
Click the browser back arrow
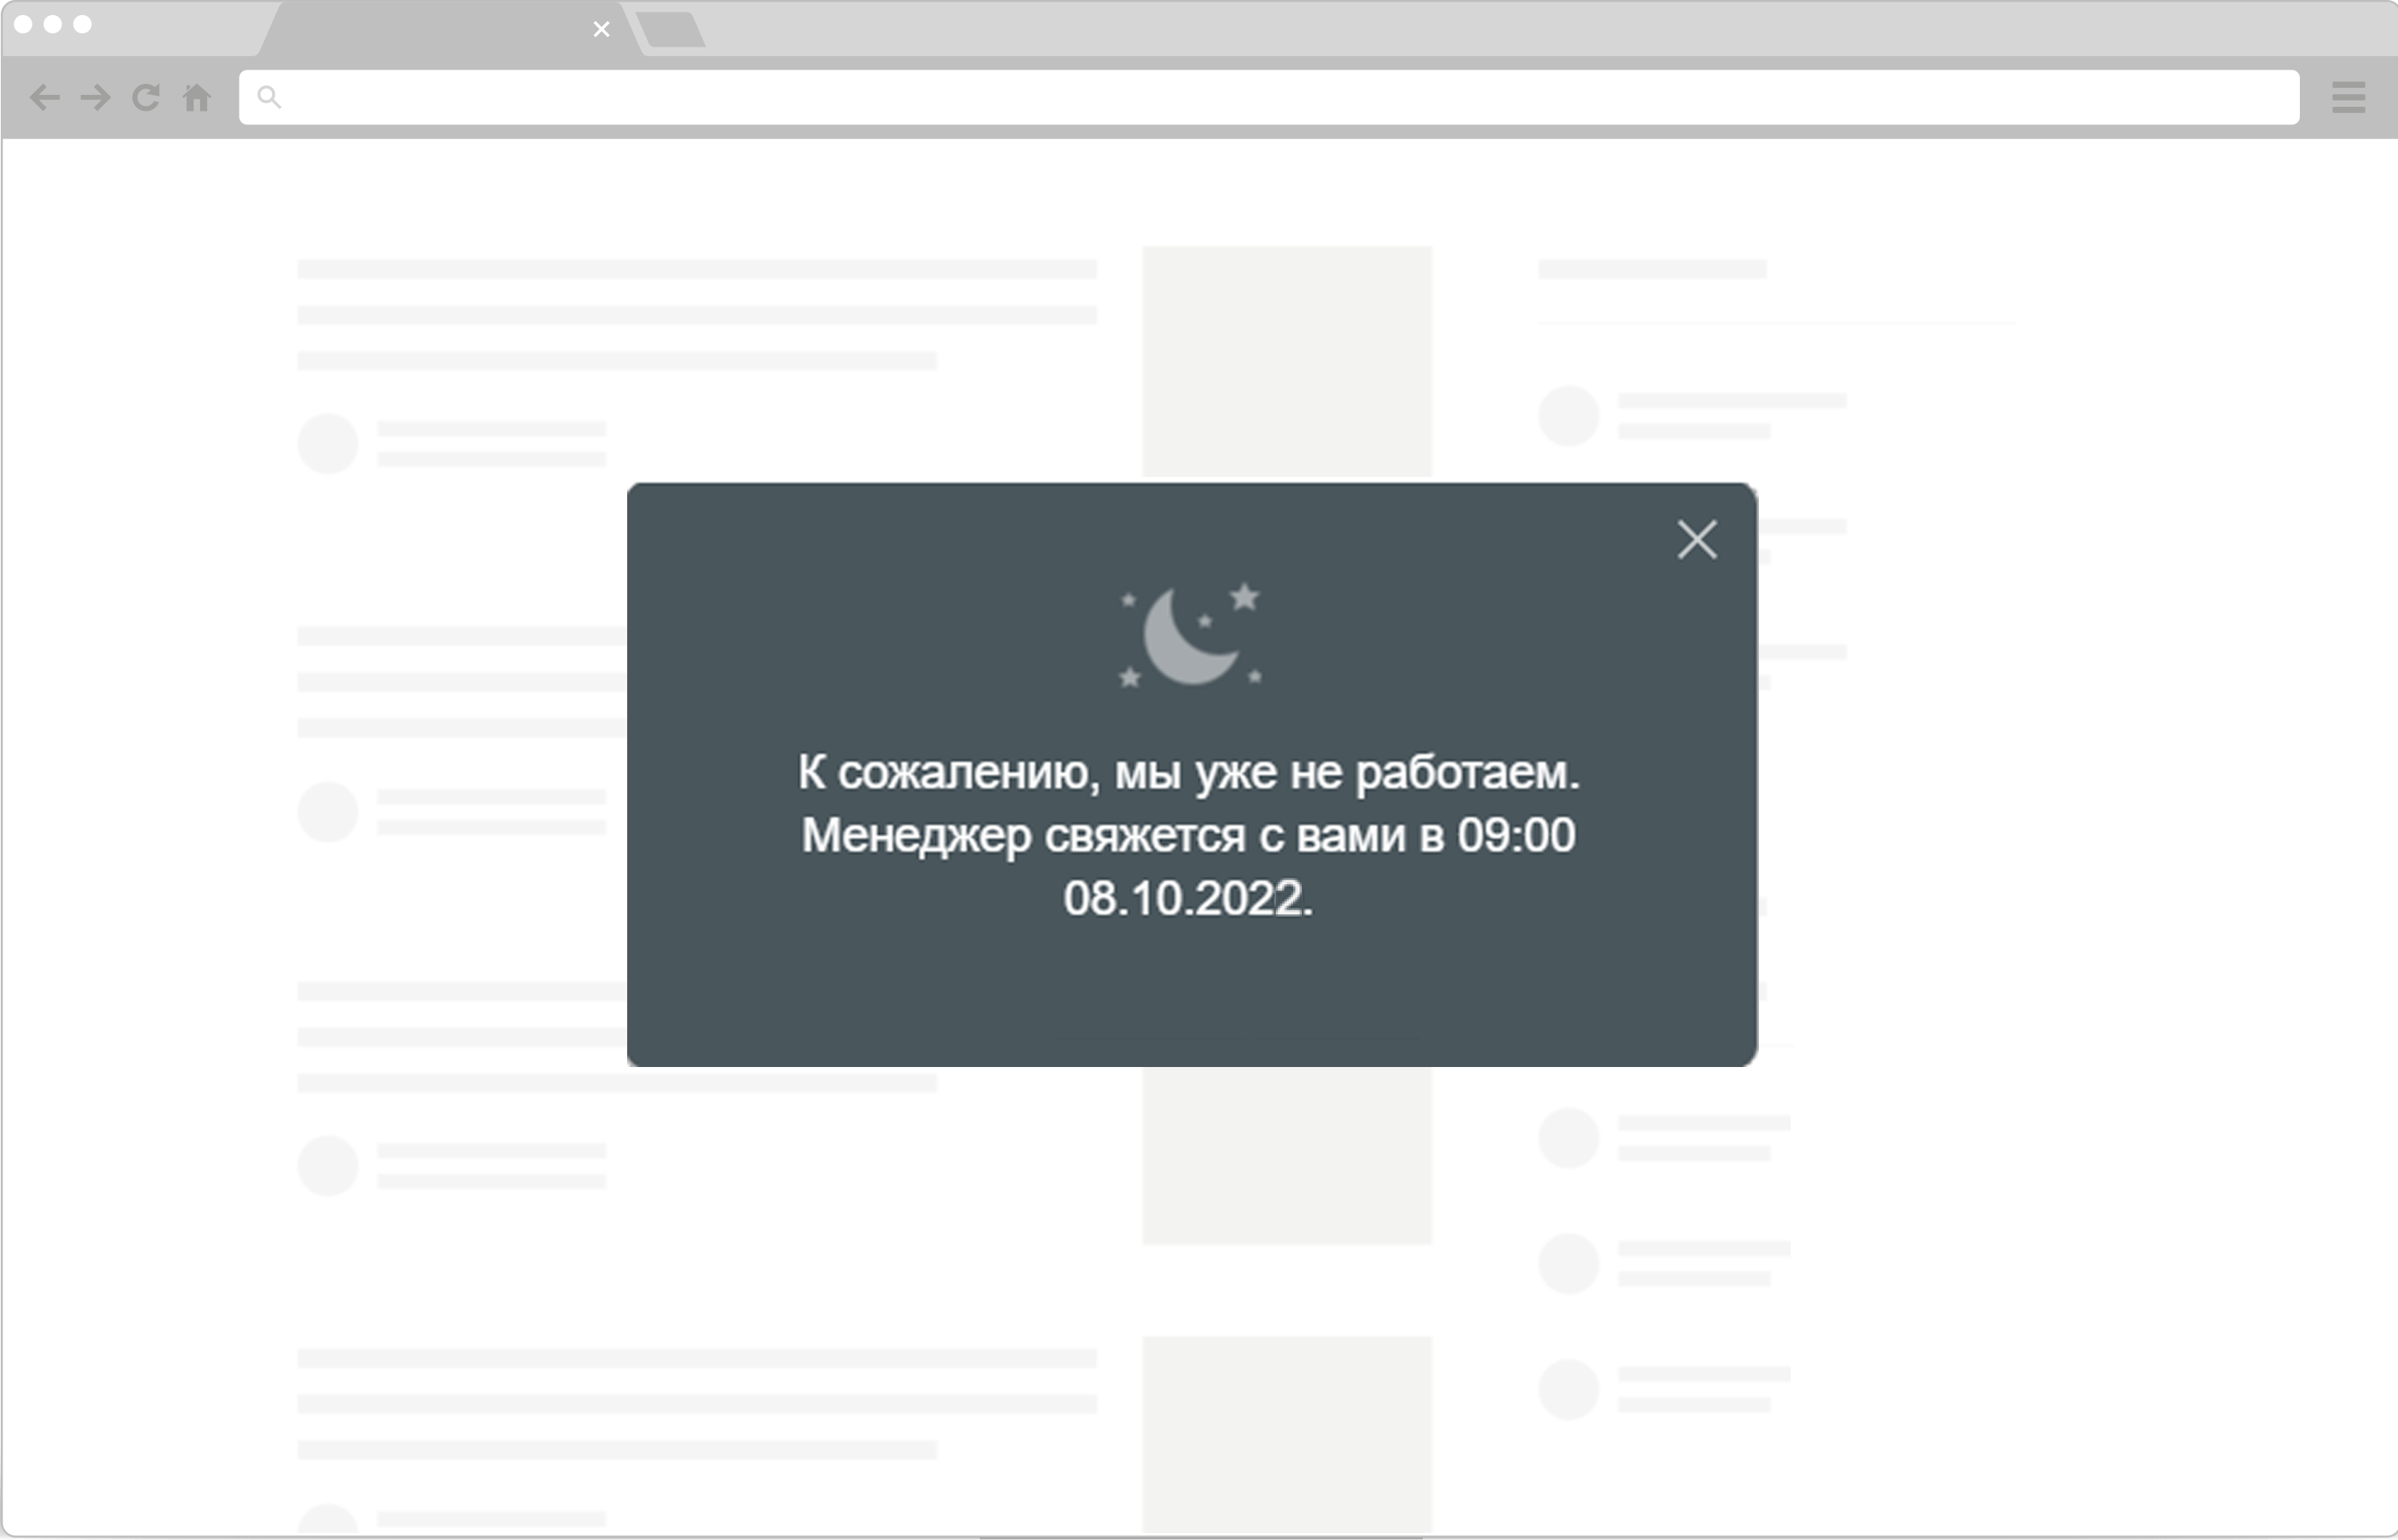pyautogui.click(x=45, y=97)
